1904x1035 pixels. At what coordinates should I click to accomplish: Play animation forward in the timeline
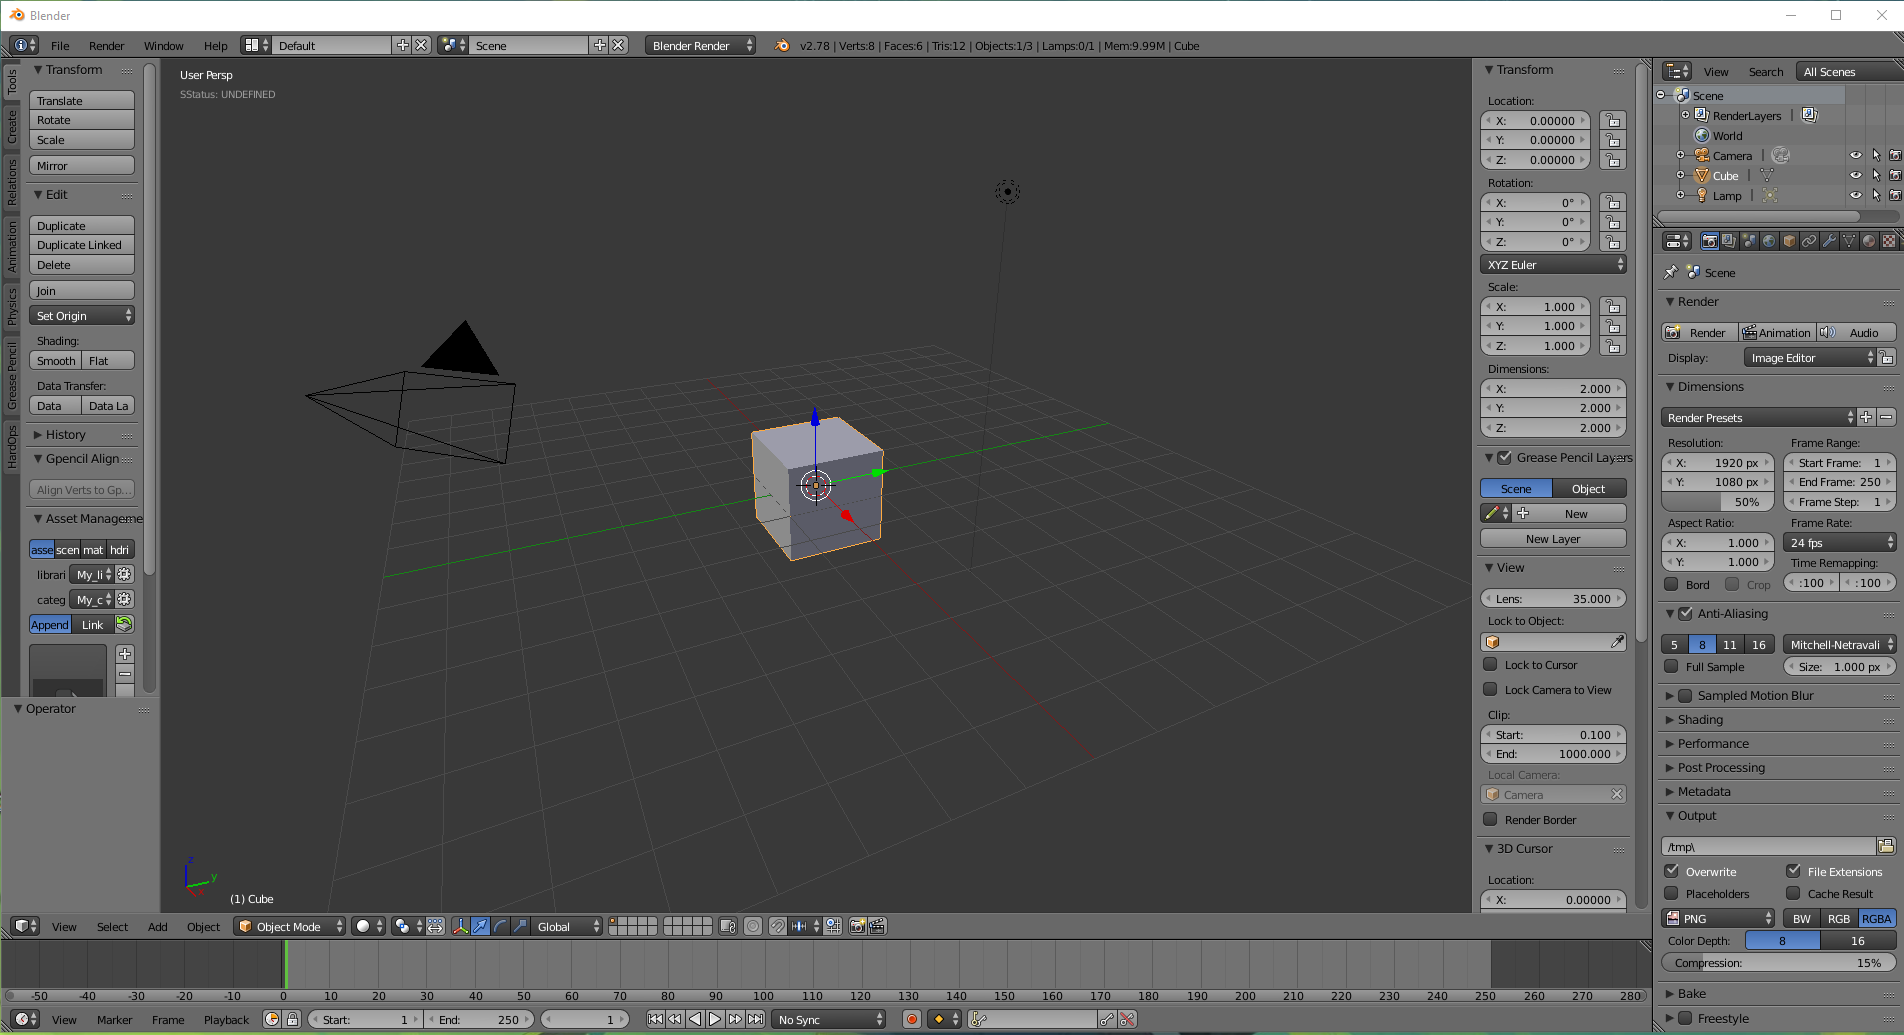(715, 1019)
